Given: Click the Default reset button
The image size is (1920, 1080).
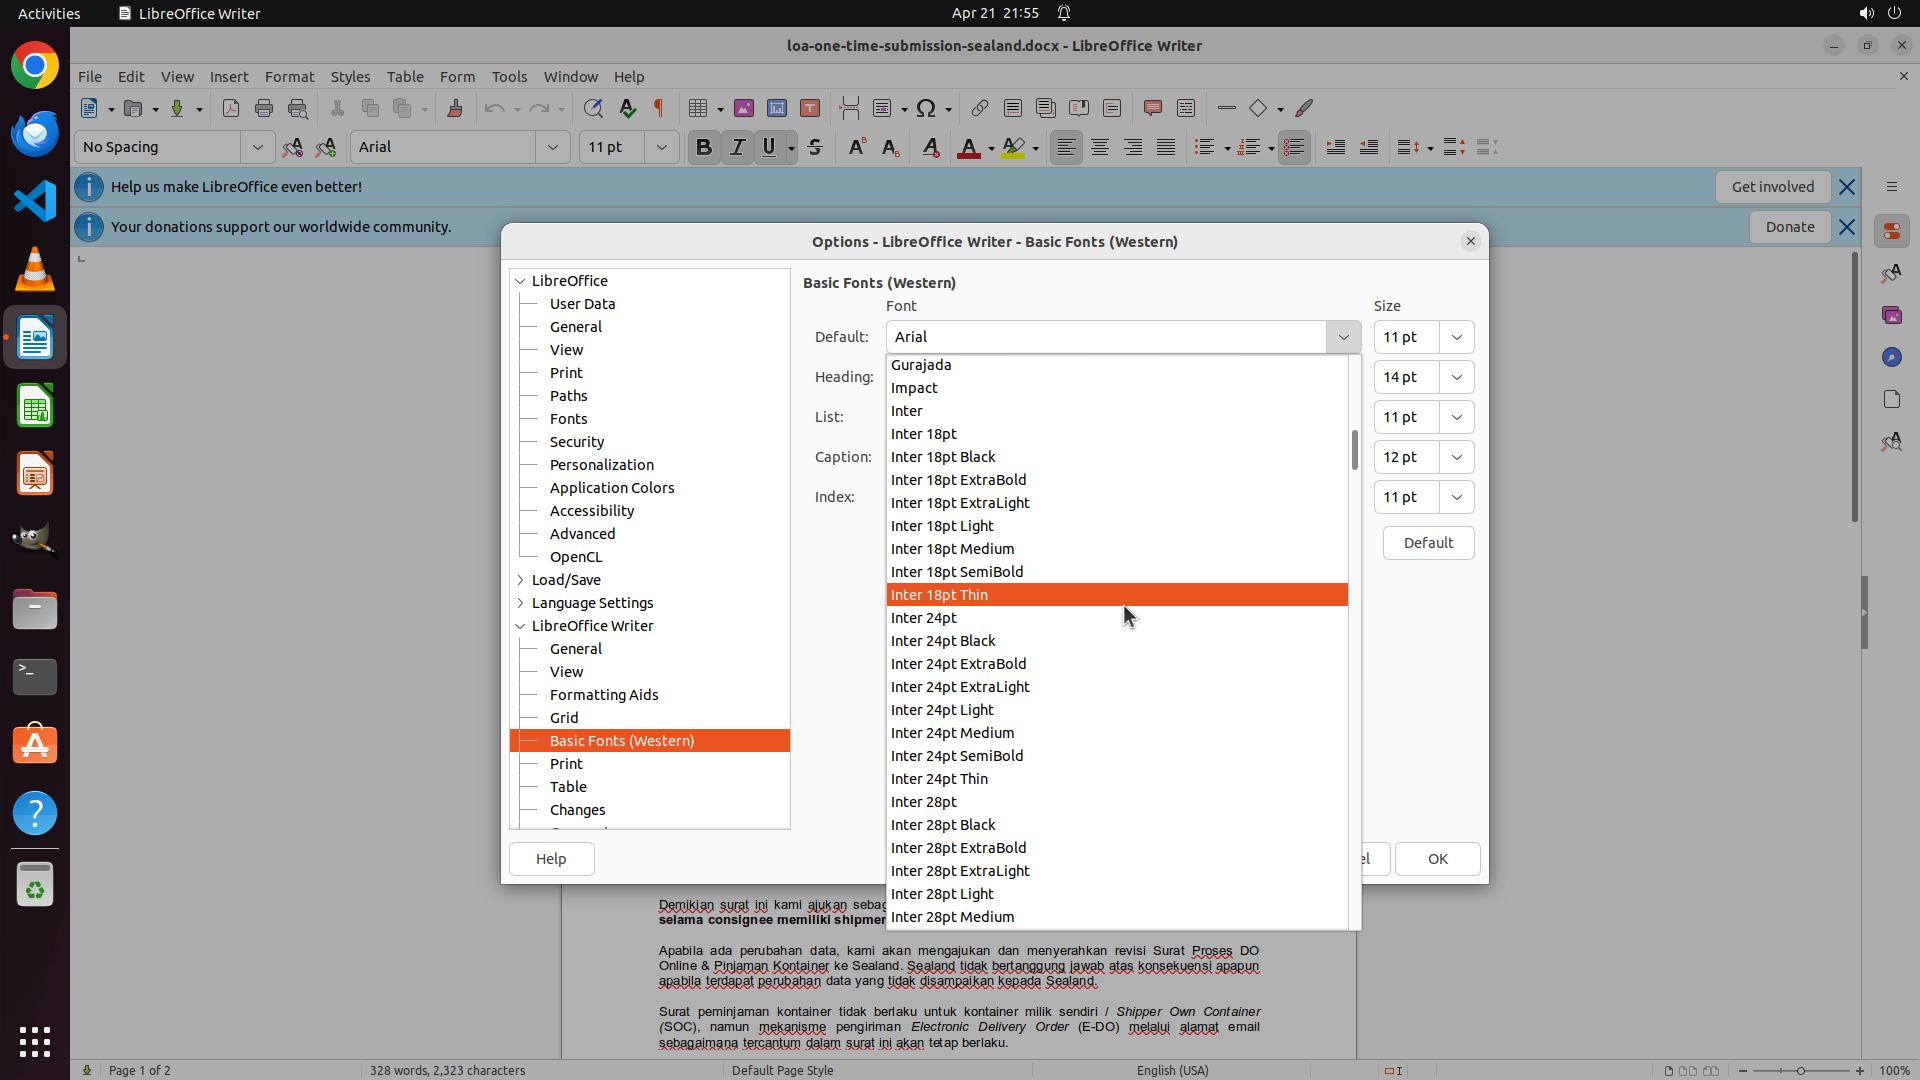Looking at the screenshot, I should (x=1427, y=543).
